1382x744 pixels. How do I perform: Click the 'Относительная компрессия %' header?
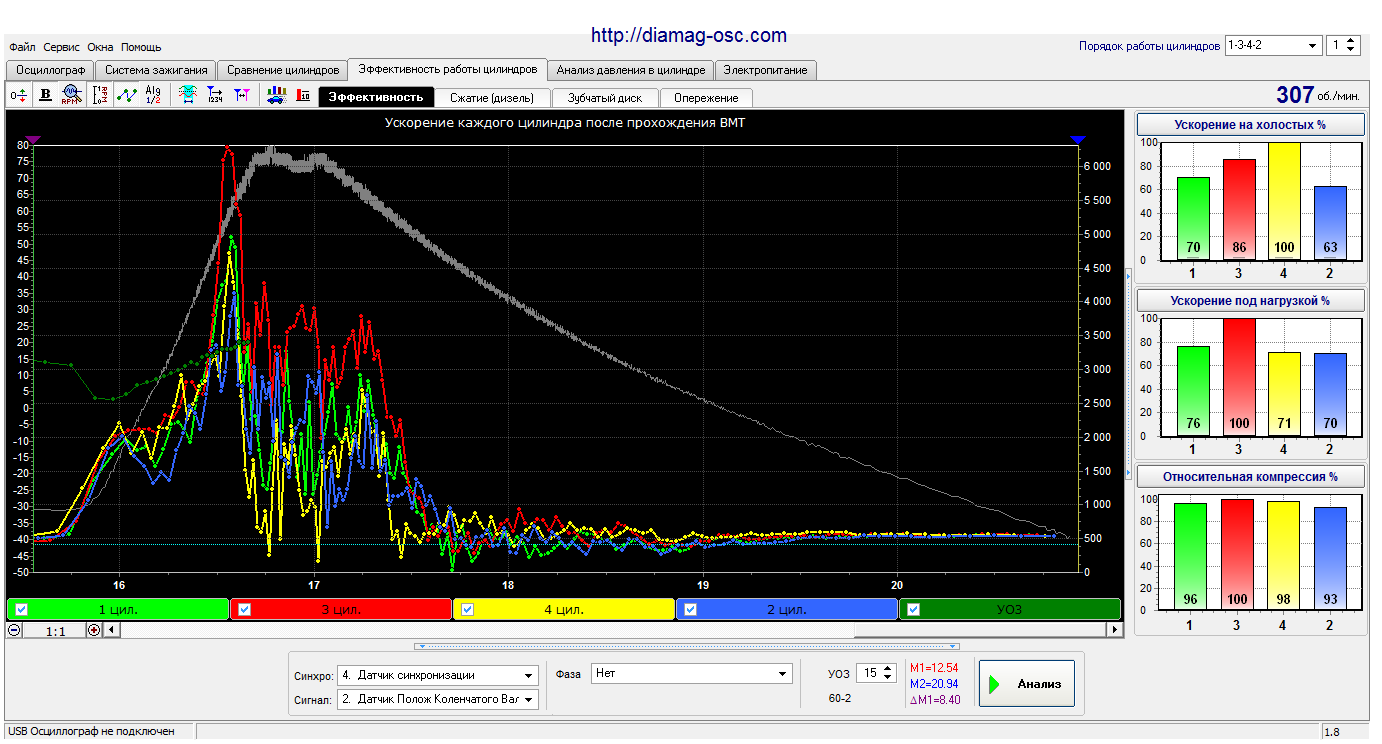(x=1250, y=476)
